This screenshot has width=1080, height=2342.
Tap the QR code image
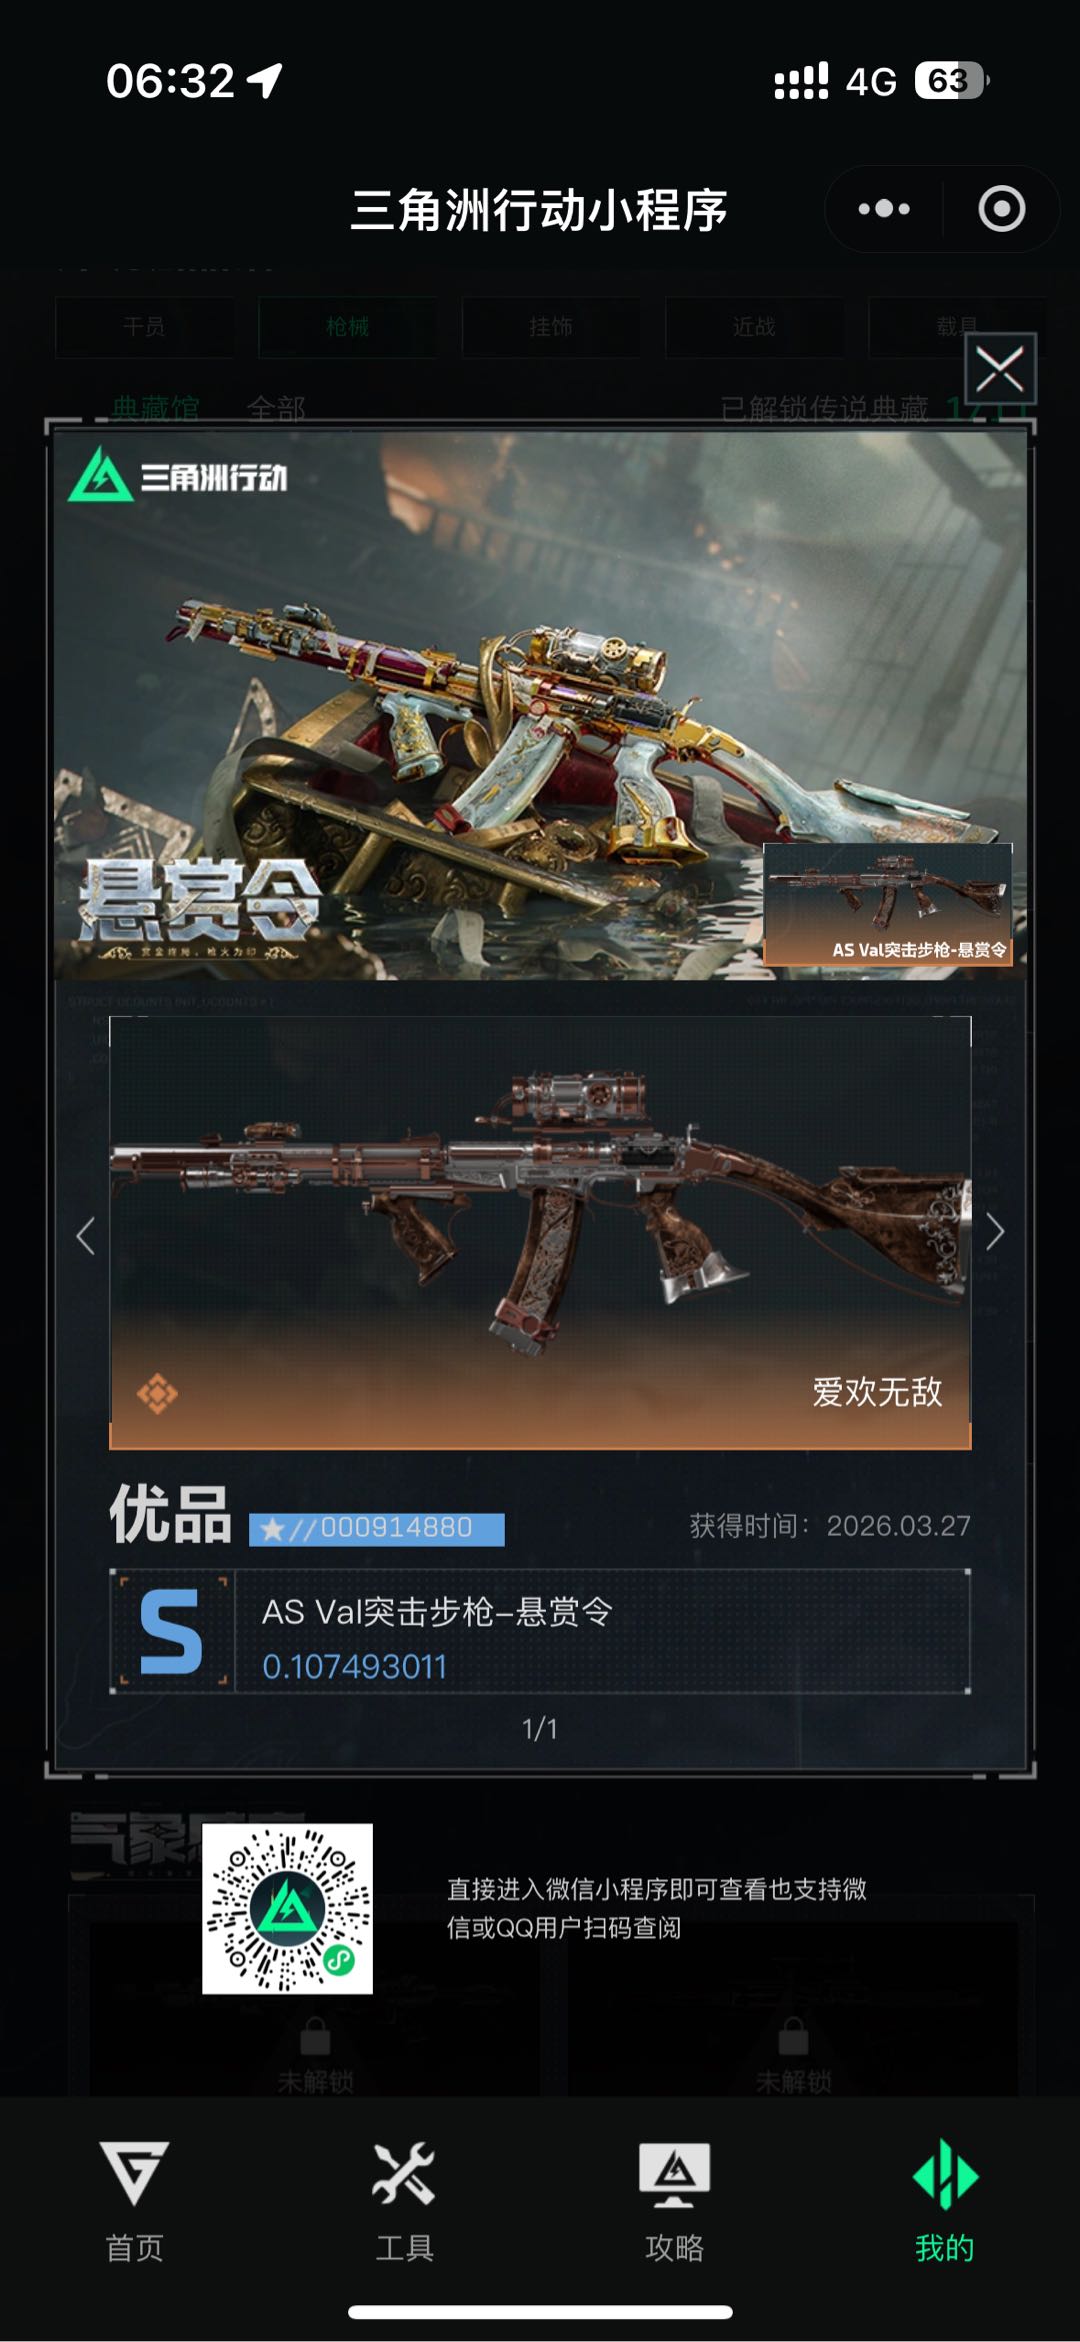[x=288, y=1908]
